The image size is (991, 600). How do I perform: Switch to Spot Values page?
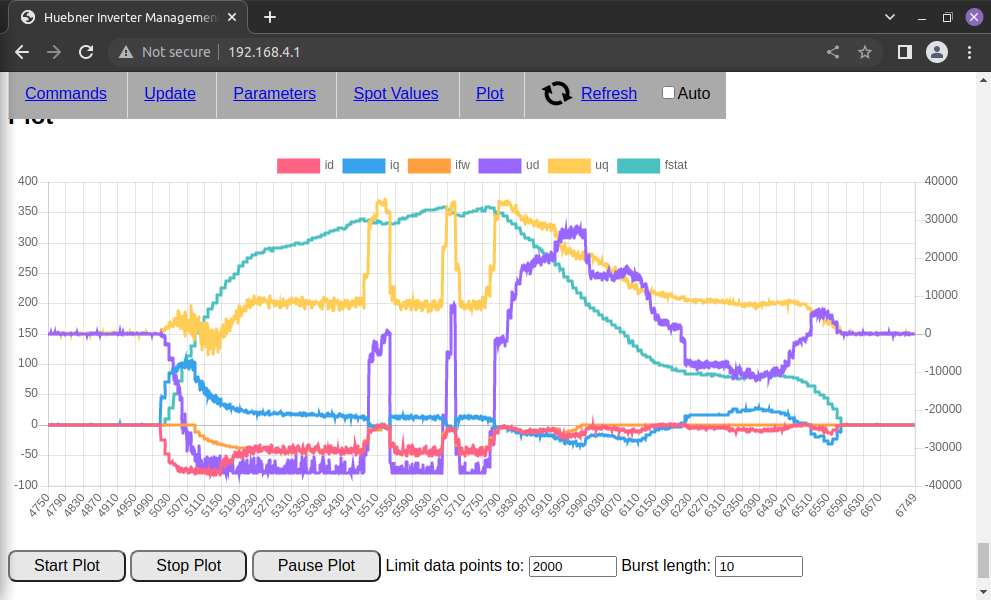pos(395,93)
